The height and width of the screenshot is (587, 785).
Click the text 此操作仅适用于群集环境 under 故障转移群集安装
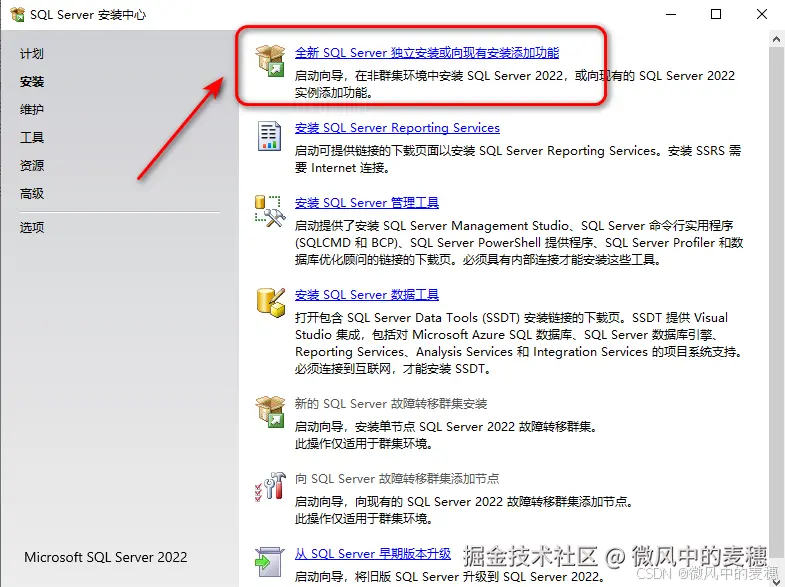[363, 444]
